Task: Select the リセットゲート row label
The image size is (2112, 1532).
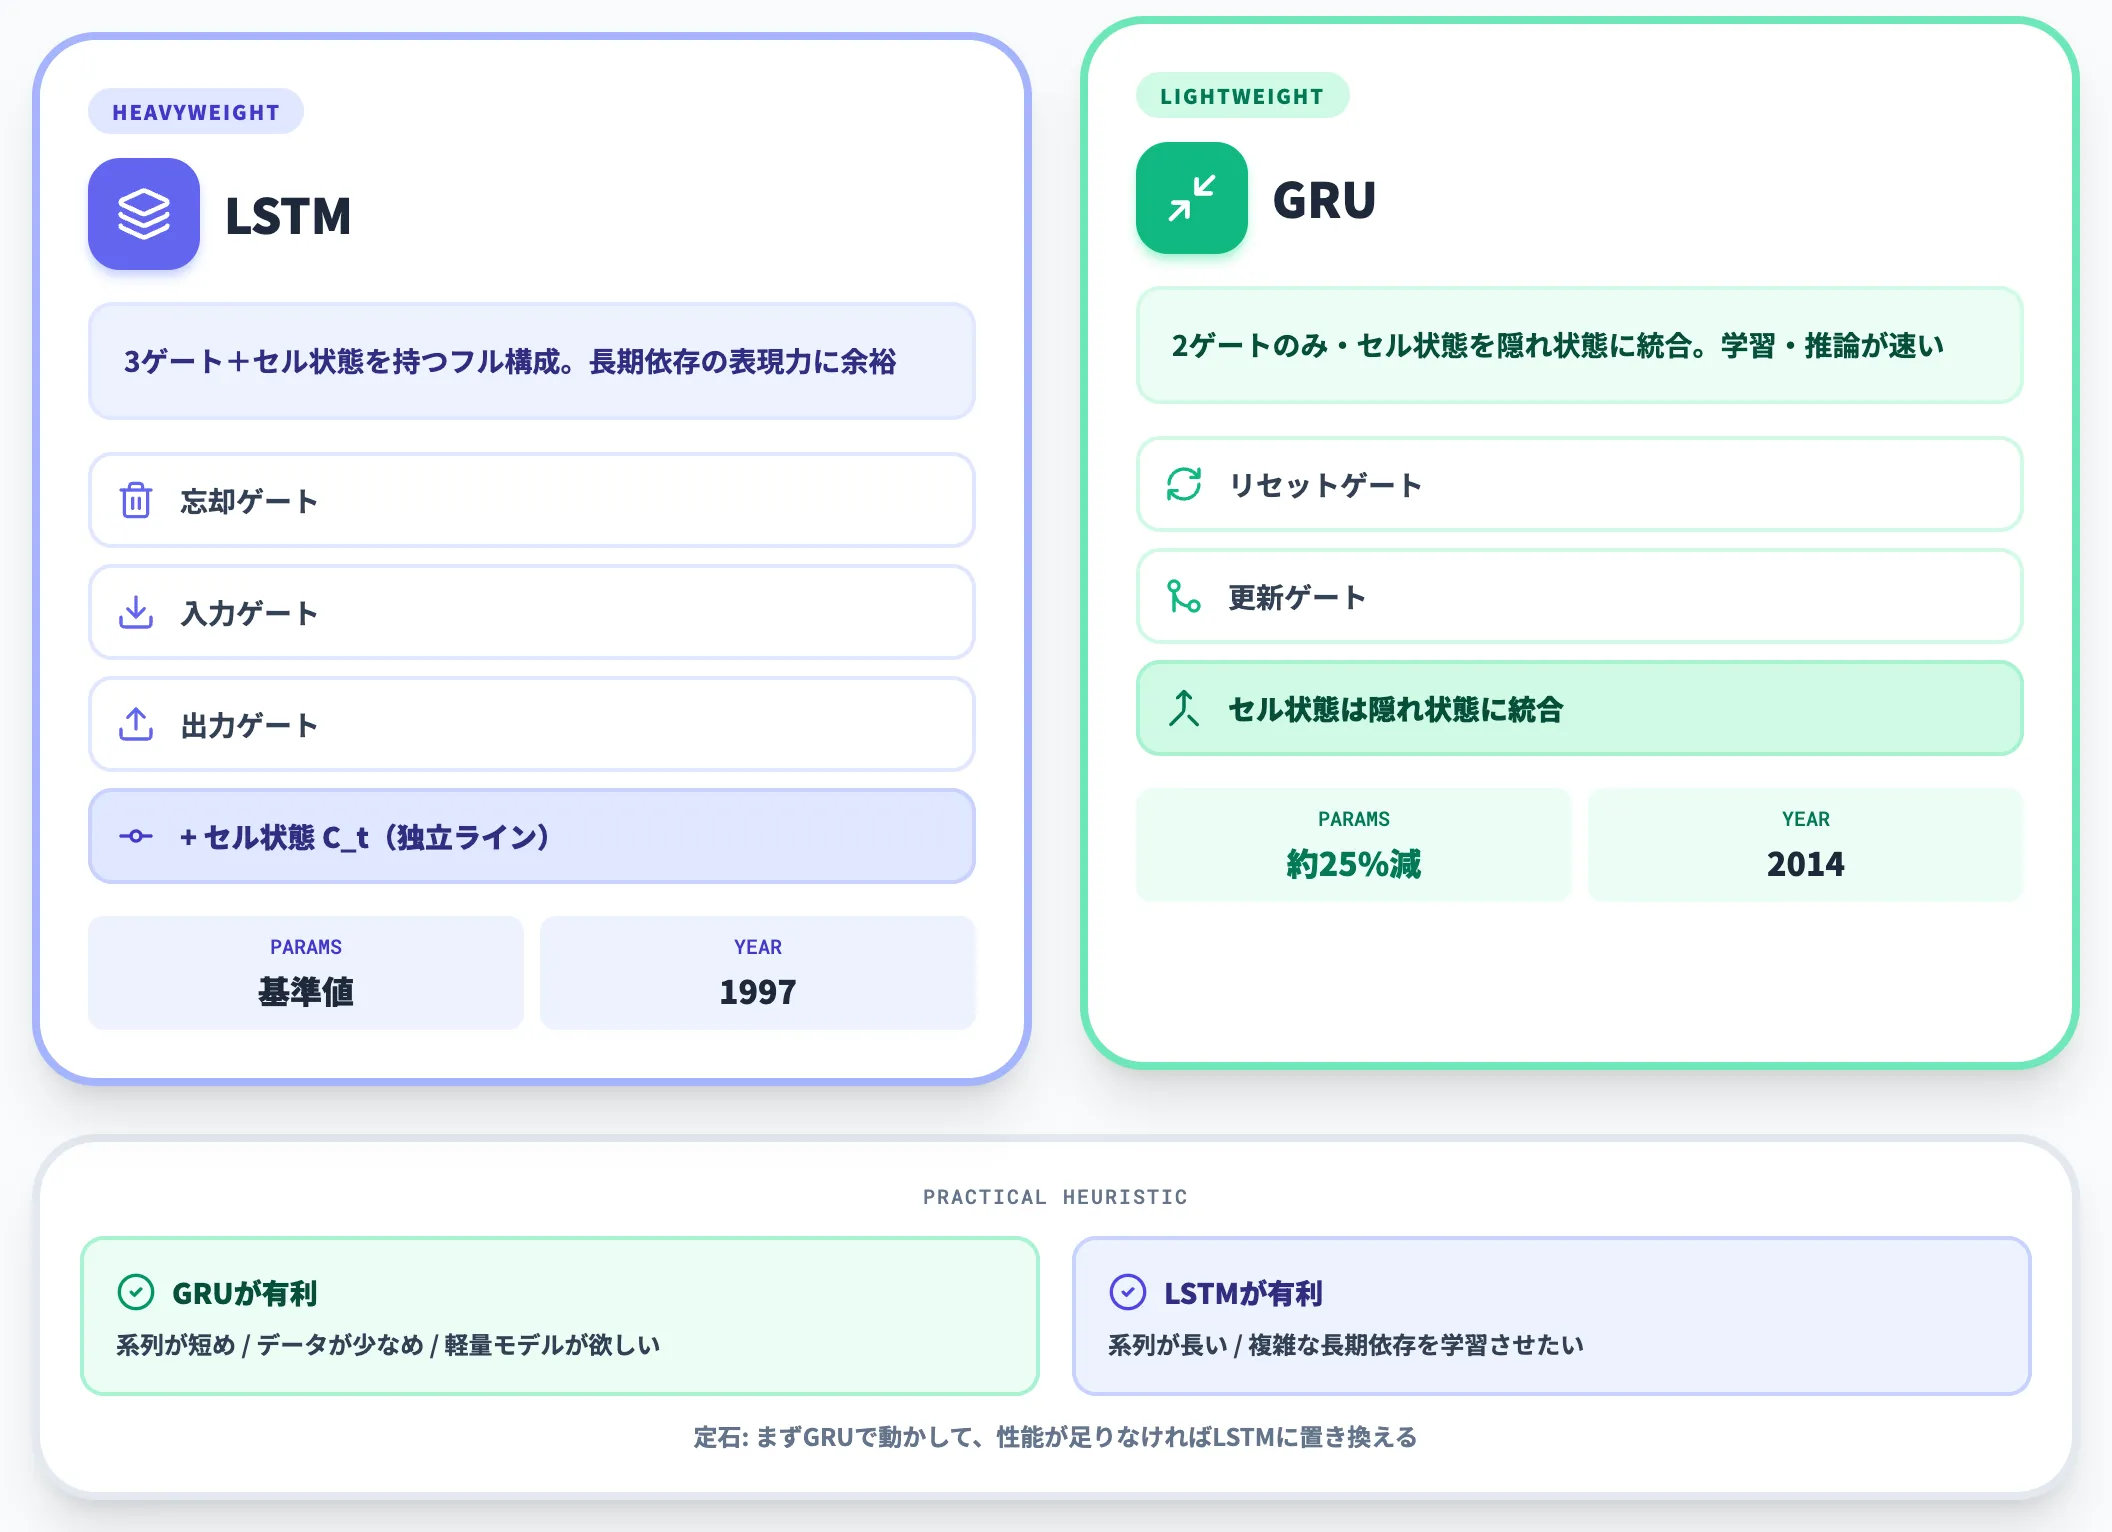Action: coord(1325,485)
